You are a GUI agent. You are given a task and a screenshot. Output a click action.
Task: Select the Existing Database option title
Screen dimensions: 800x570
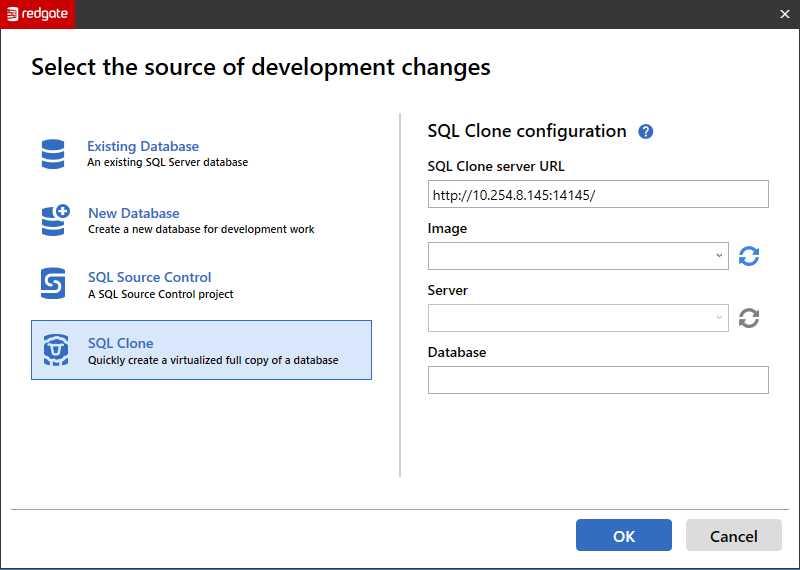pos(143,146)
